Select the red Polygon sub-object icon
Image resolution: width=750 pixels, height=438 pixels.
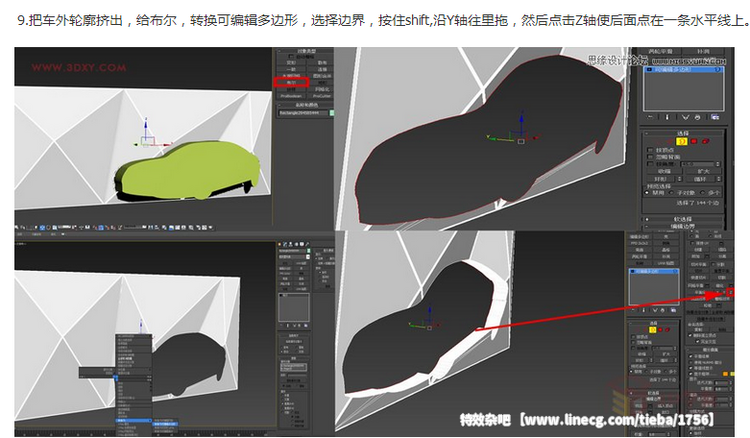[696, 141]
